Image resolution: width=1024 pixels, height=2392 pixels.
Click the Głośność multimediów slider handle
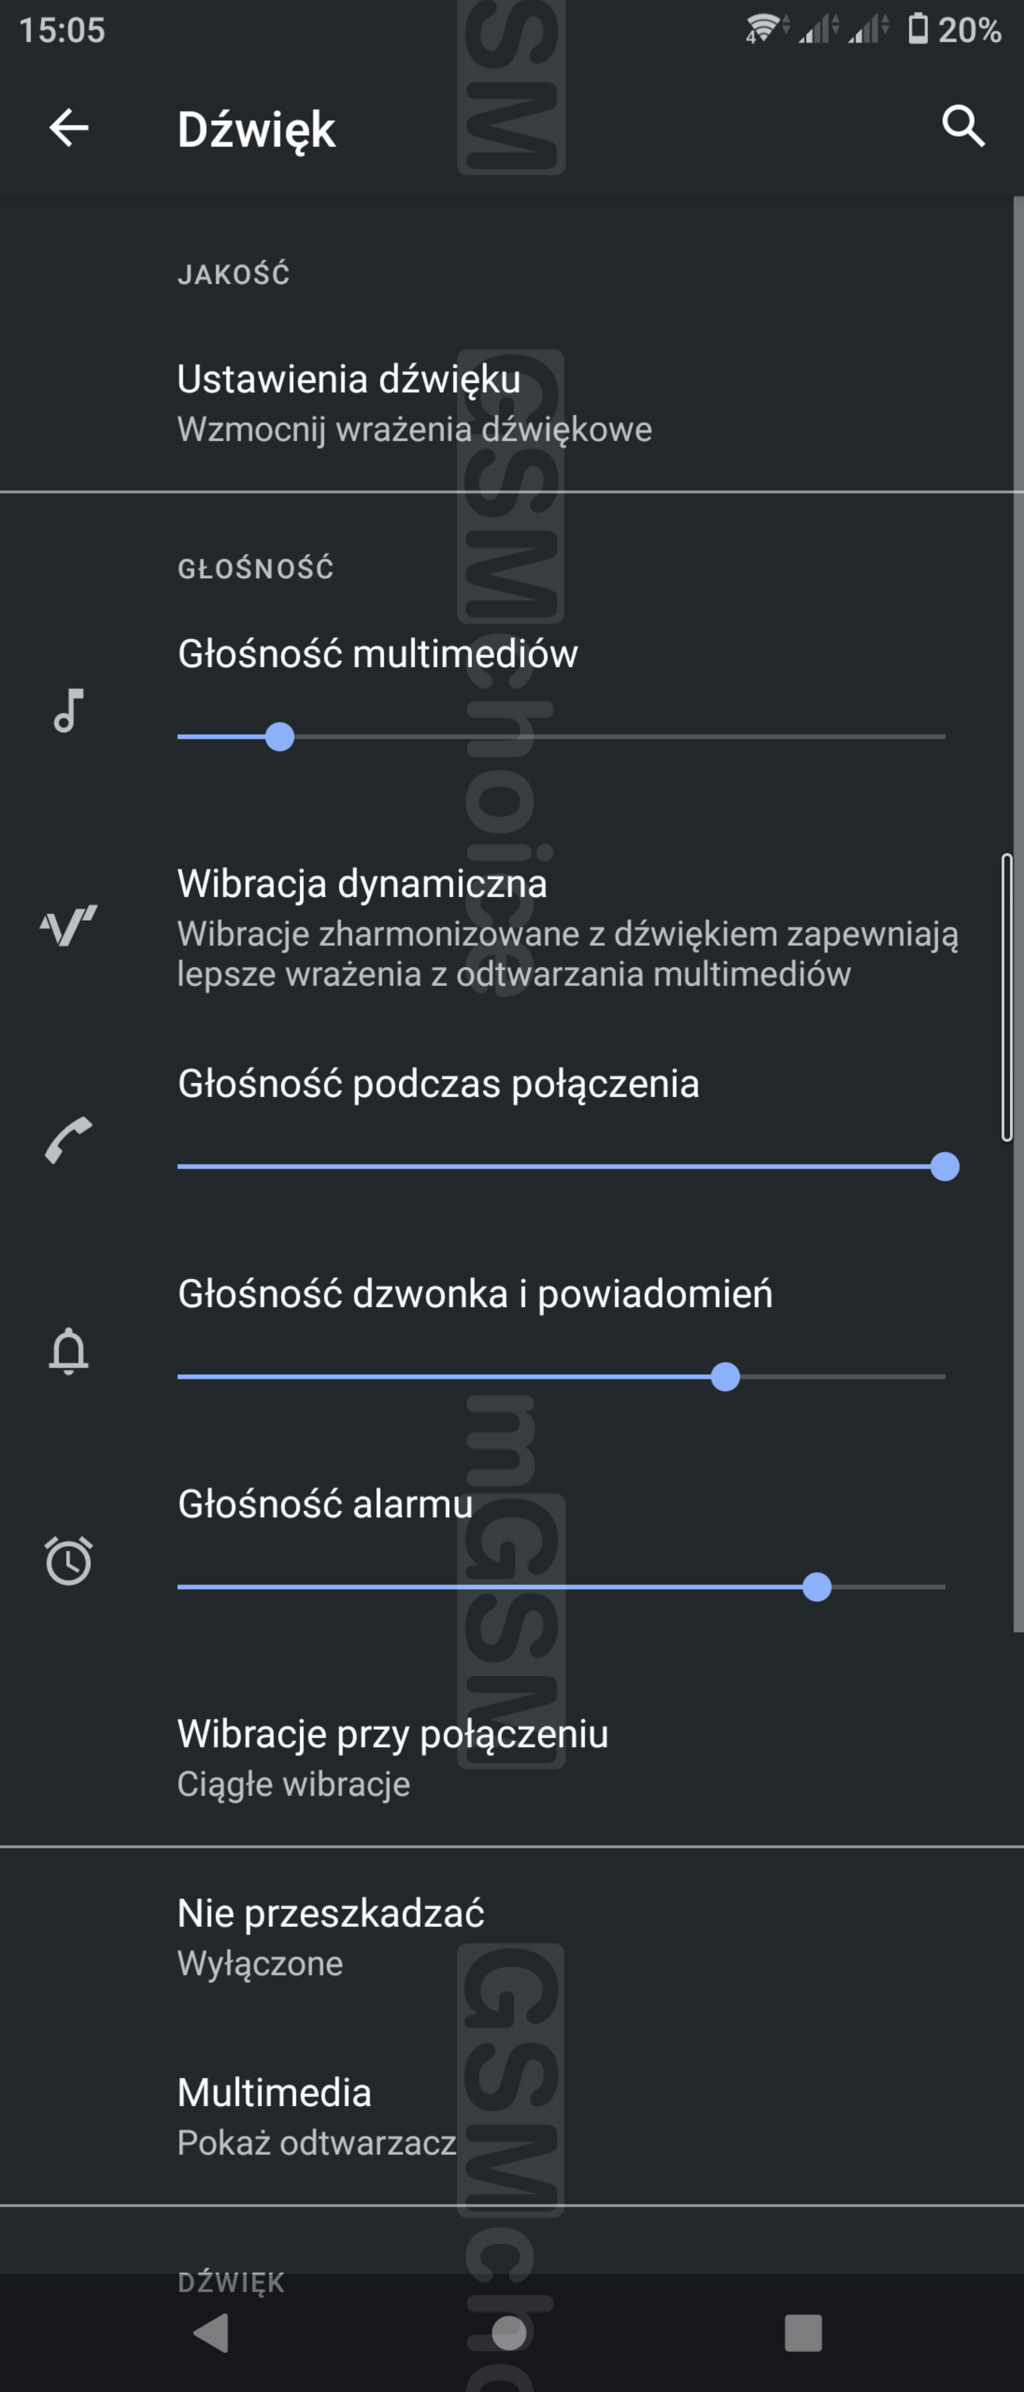coord(280,737)
